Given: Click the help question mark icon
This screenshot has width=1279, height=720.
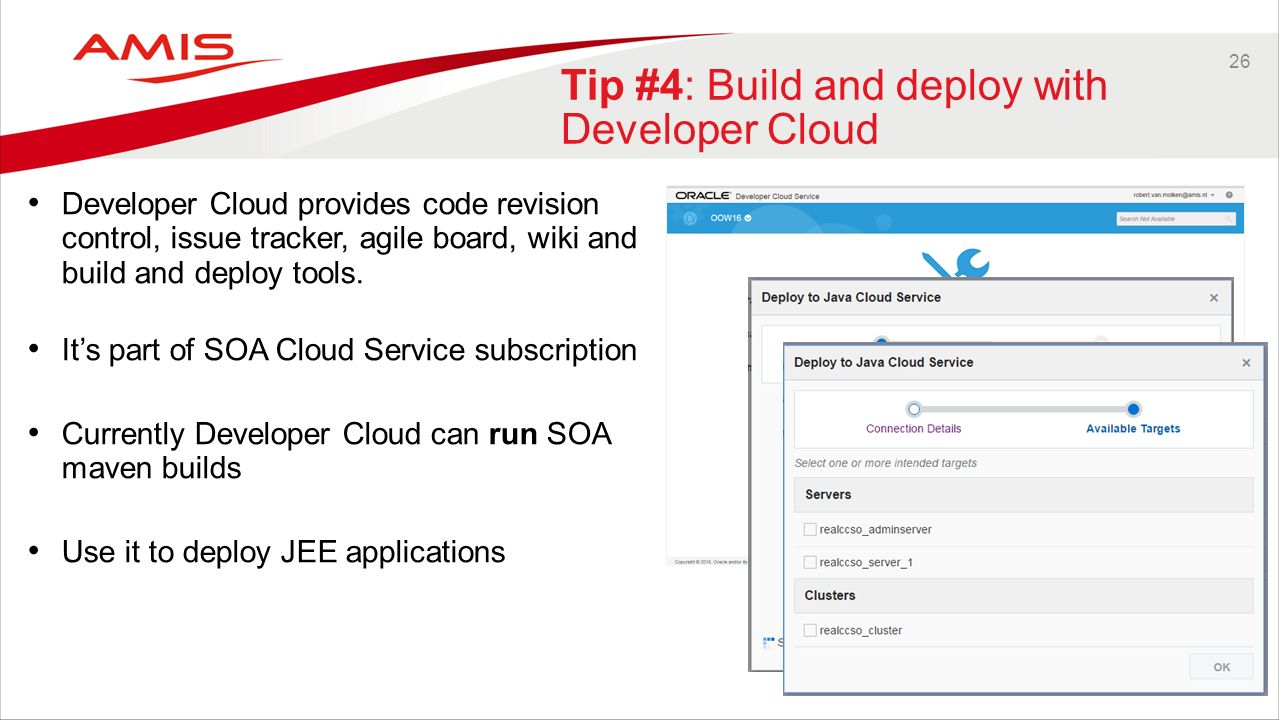Looking at the screenshot, I should [x=1229, y=195].
